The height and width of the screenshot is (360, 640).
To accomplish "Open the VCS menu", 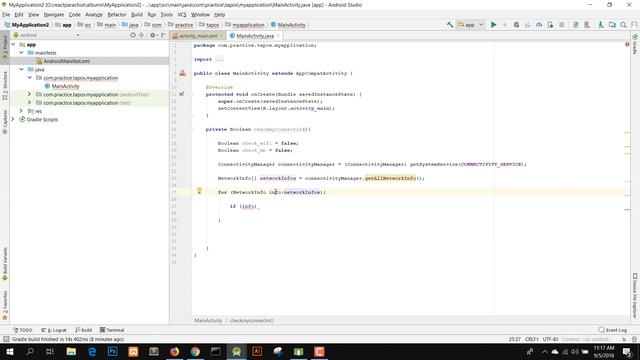I will click(x=182, y=15).
